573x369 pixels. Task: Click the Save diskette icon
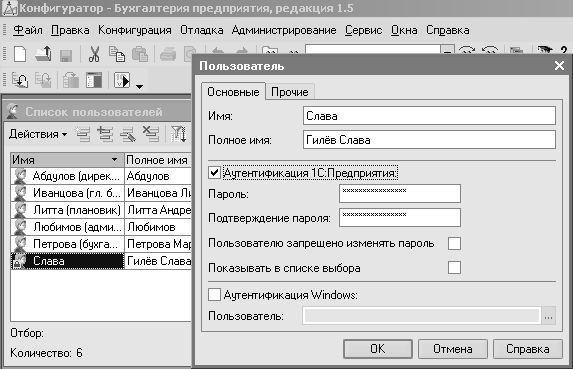[66, 56]
